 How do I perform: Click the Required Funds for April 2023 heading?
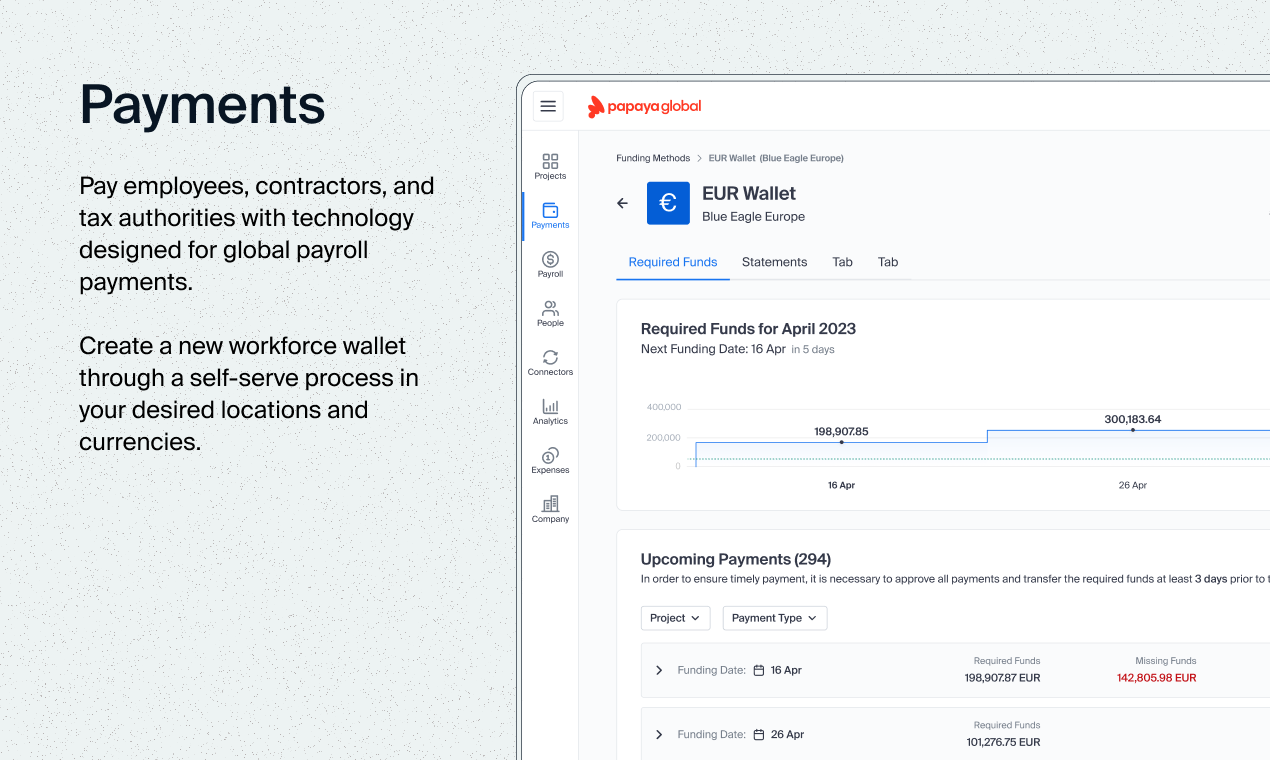(748, 328)
